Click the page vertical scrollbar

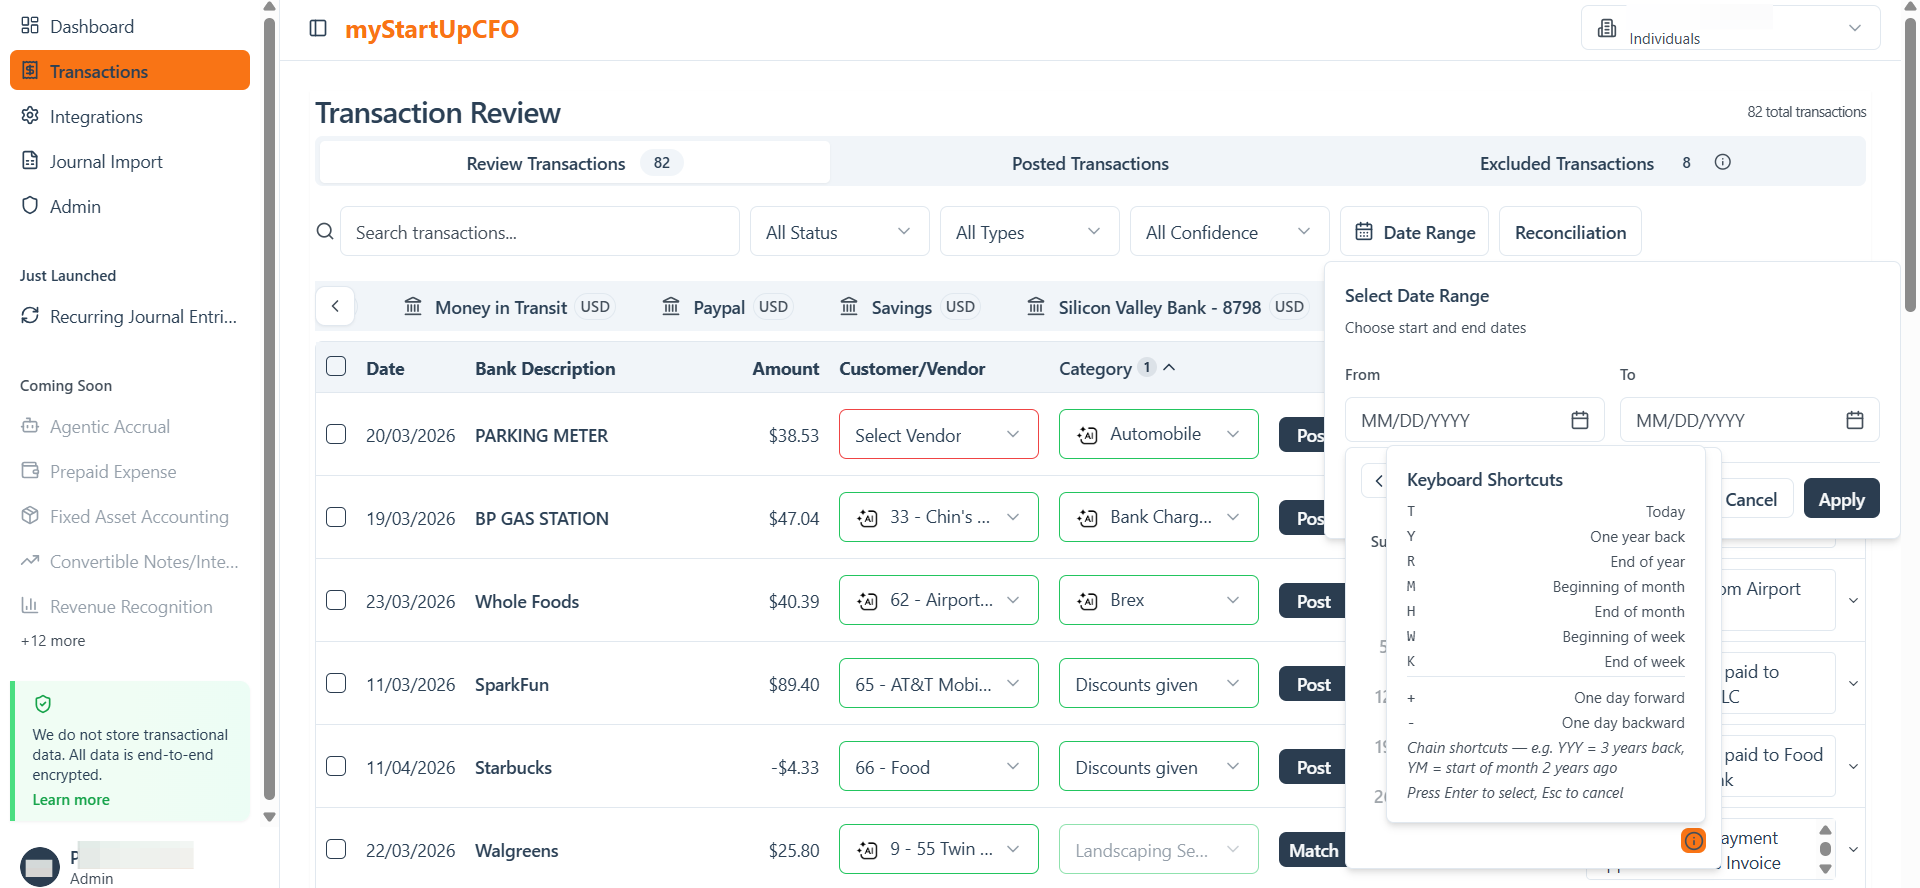coord(1911,165)
